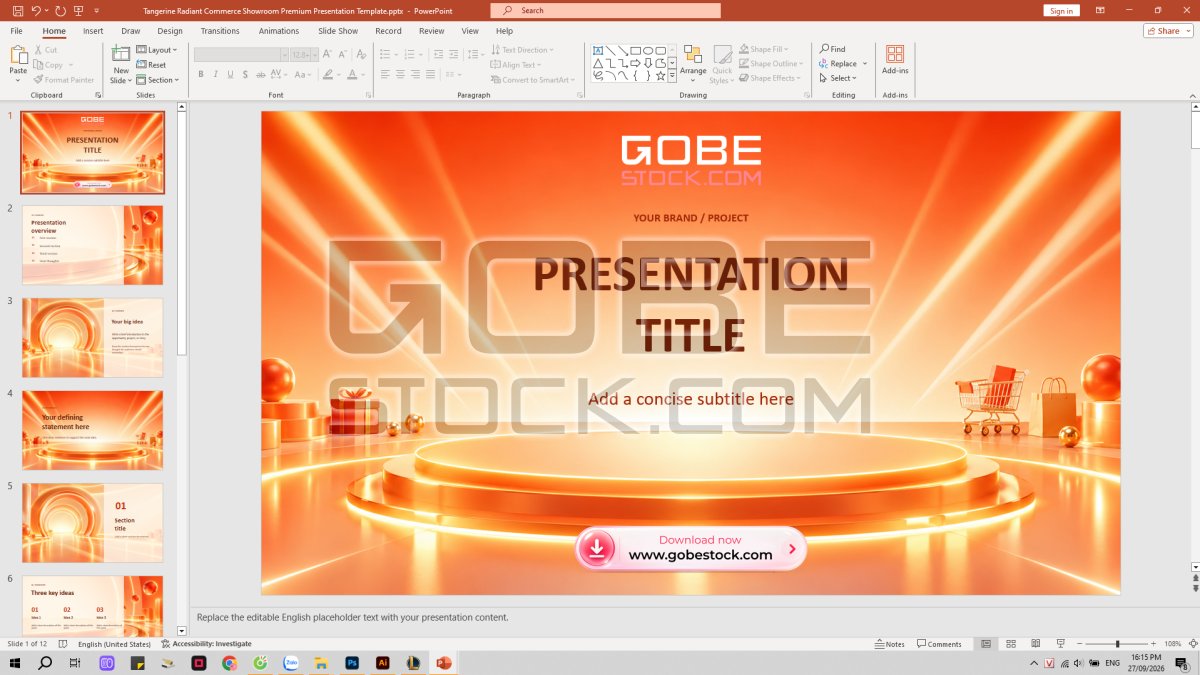The width and height of the screenshot is (1200, 675).
Task: Select slide 5 thumbnail Section title
Action: pyautogui.click(x=92, y=523)
